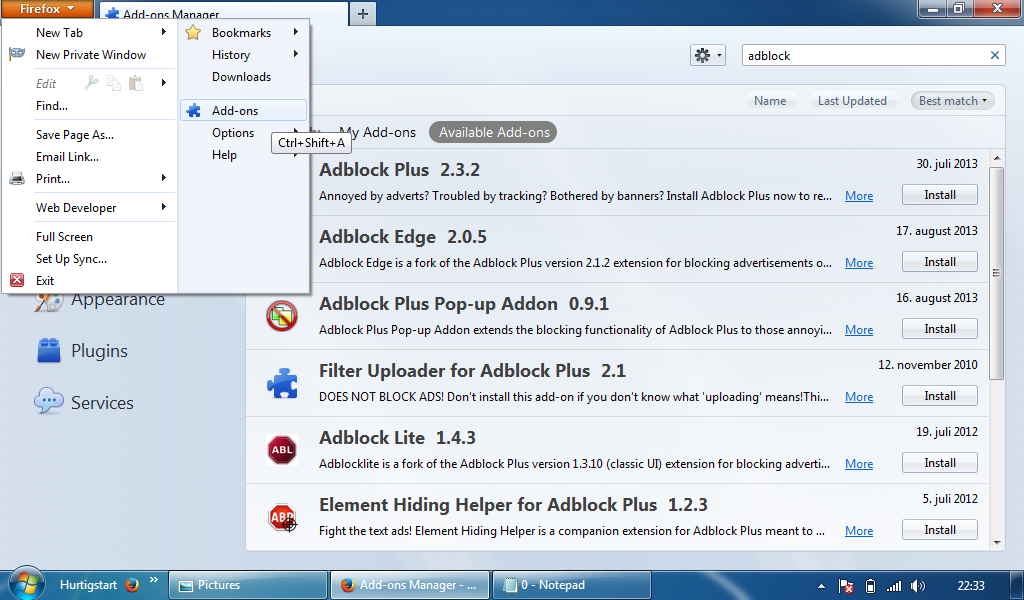This screenshot has width=1024, height=600.
Task: Click the Edit menu paste icon
Action: point(136,83)
